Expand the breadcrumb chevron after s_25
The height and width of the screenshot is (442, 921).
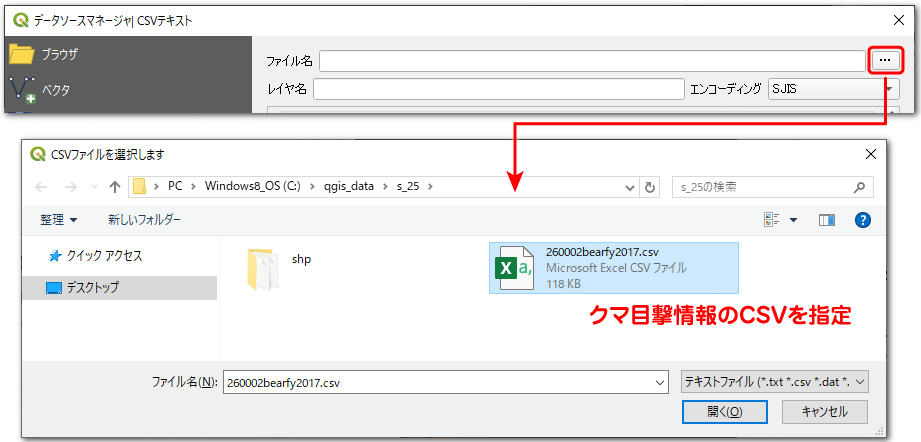430,187
